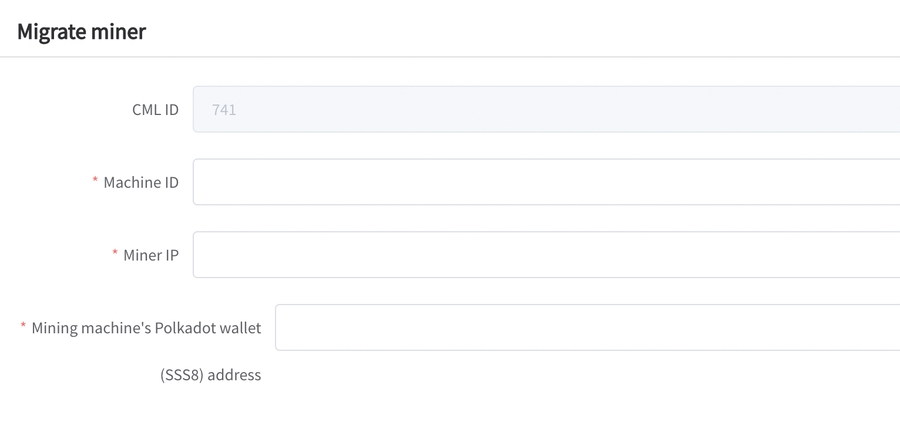Click the value 741 in CML ID
The image size is (900, 426).
[224, 110]
